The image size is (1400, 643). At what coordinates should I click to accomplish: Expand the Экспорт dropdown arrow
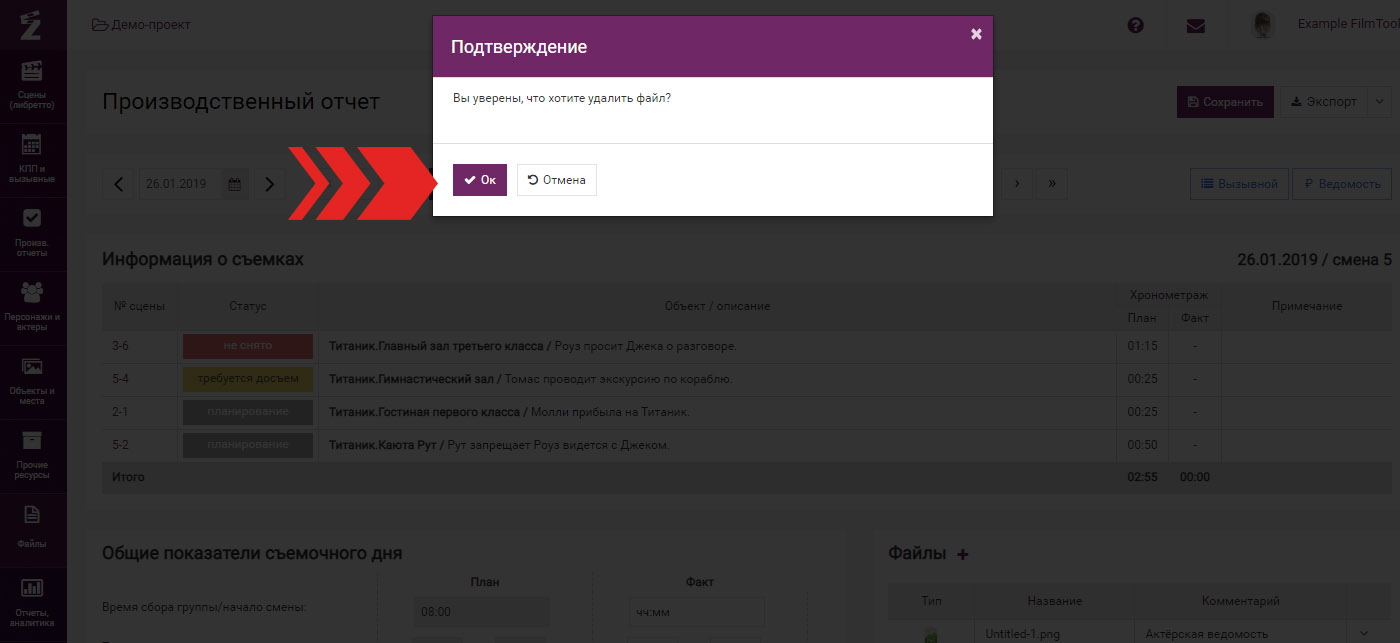click(x=1378, y=102)
